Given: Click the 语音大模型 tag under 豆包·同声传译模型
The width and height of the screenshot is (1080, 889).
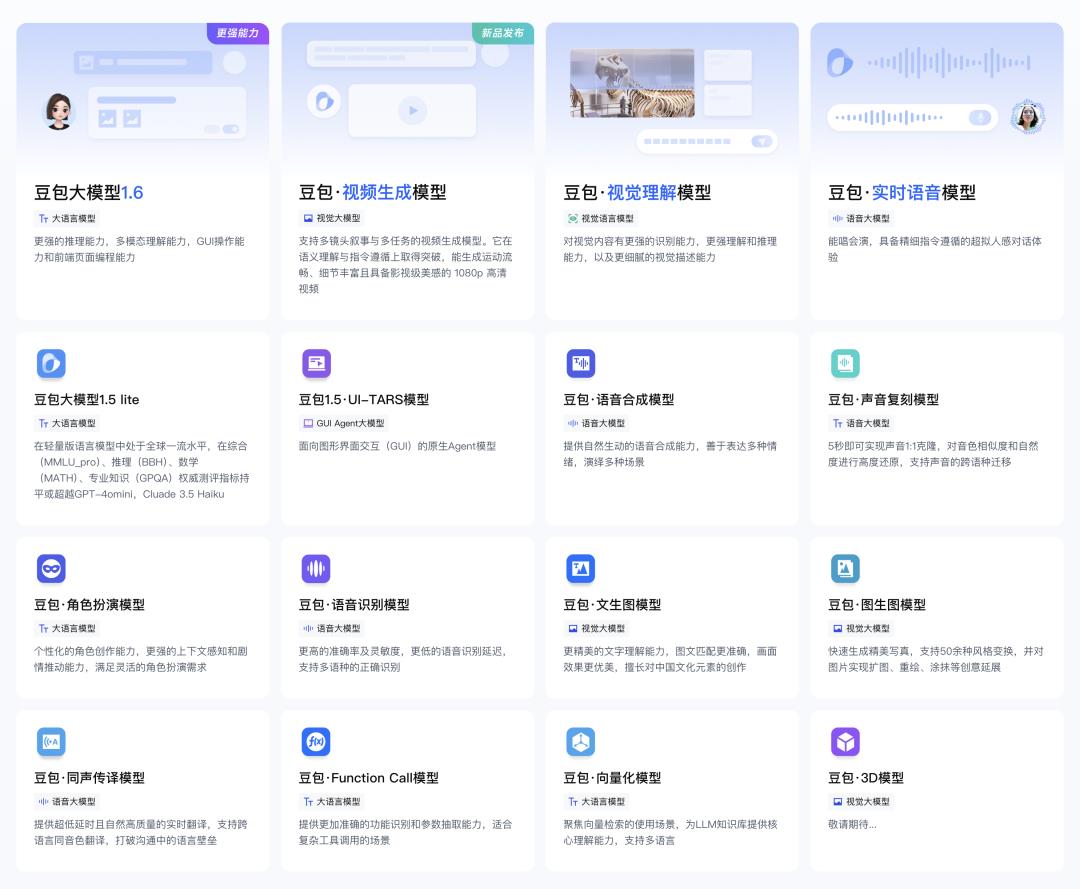Looking at the screenshot, I should pyautogui.click(x=67, y=802).
